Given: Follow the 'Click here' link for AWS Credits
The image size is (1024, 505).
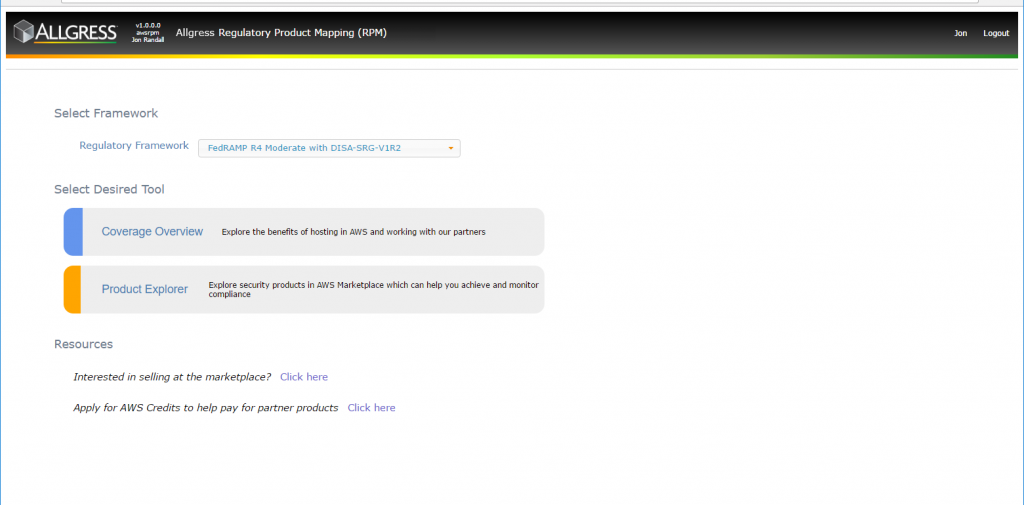Looking at the screenshot, I should [371, 408].
